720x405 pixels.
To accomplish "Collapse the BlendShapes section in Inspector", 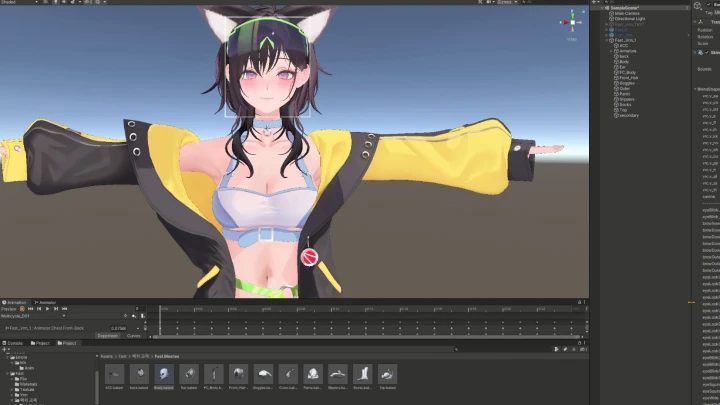I will click(x=695, y=89).
